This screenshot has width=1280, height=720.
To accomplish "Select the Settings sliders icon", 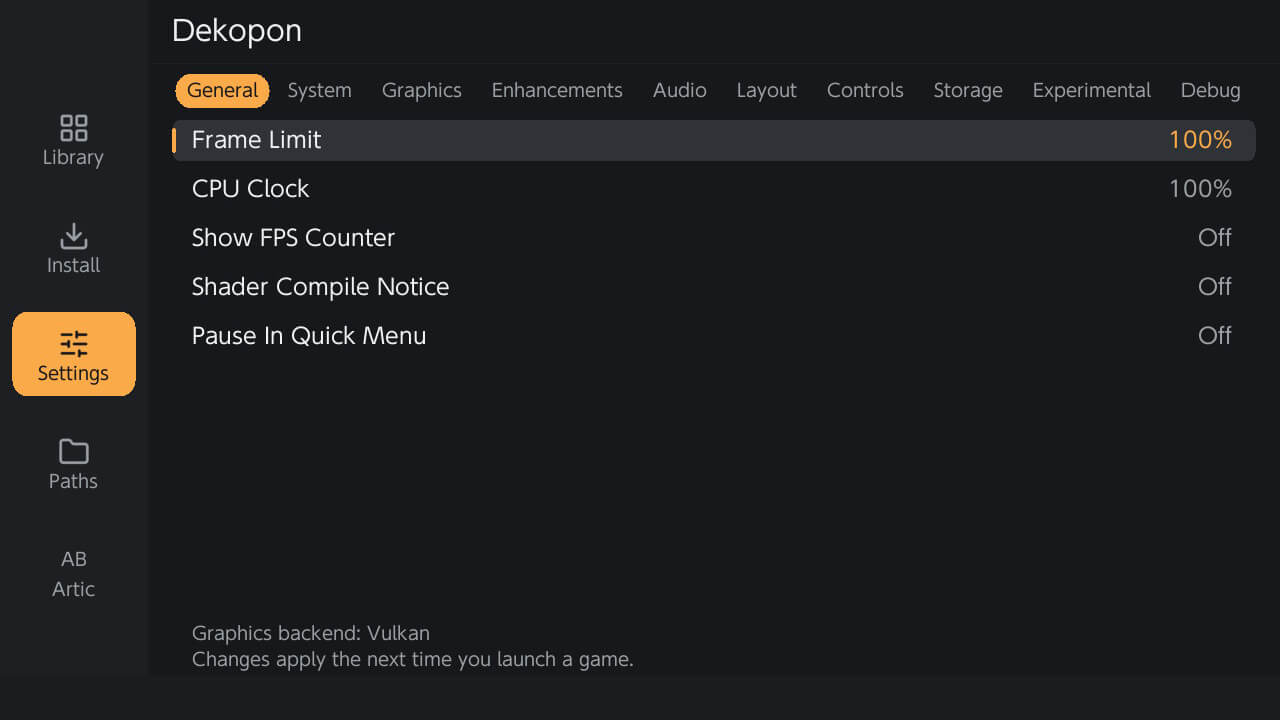I will [x=74, y=344].
